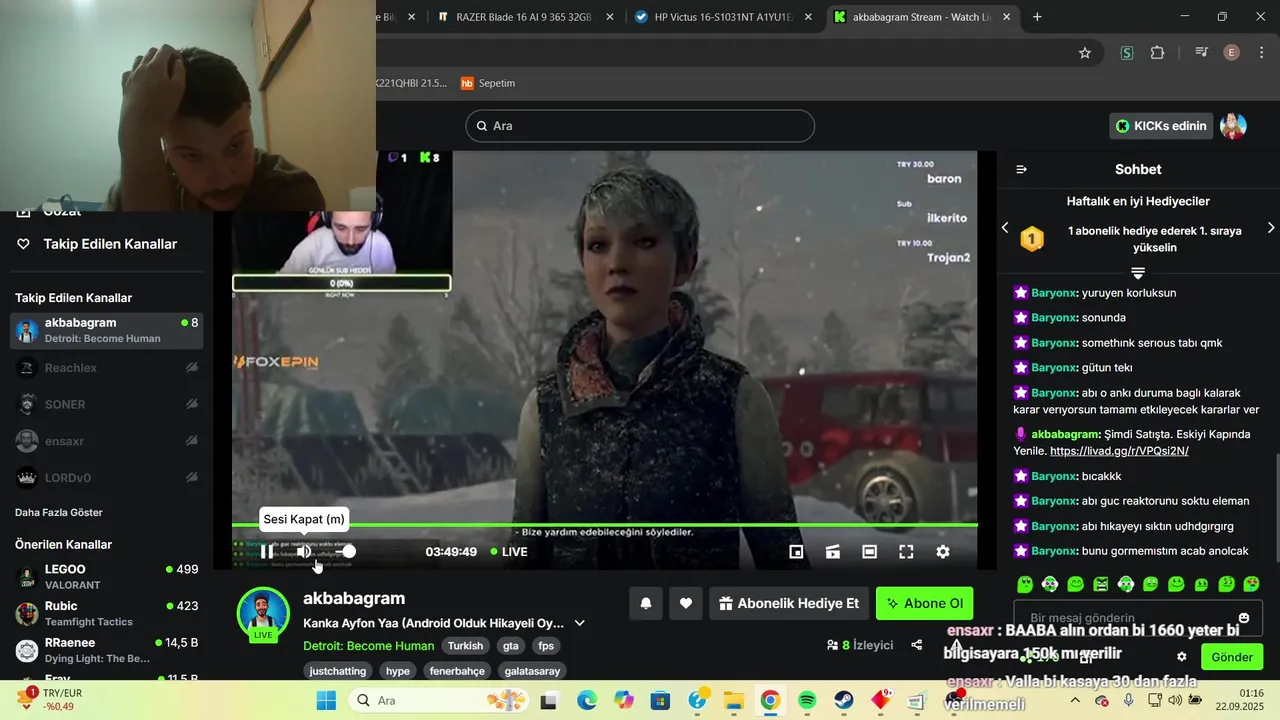The height and width of the screenshot is (720, 1280).
Task: Toggle notification bell for akbabagram
Action: tap(646, 603)
